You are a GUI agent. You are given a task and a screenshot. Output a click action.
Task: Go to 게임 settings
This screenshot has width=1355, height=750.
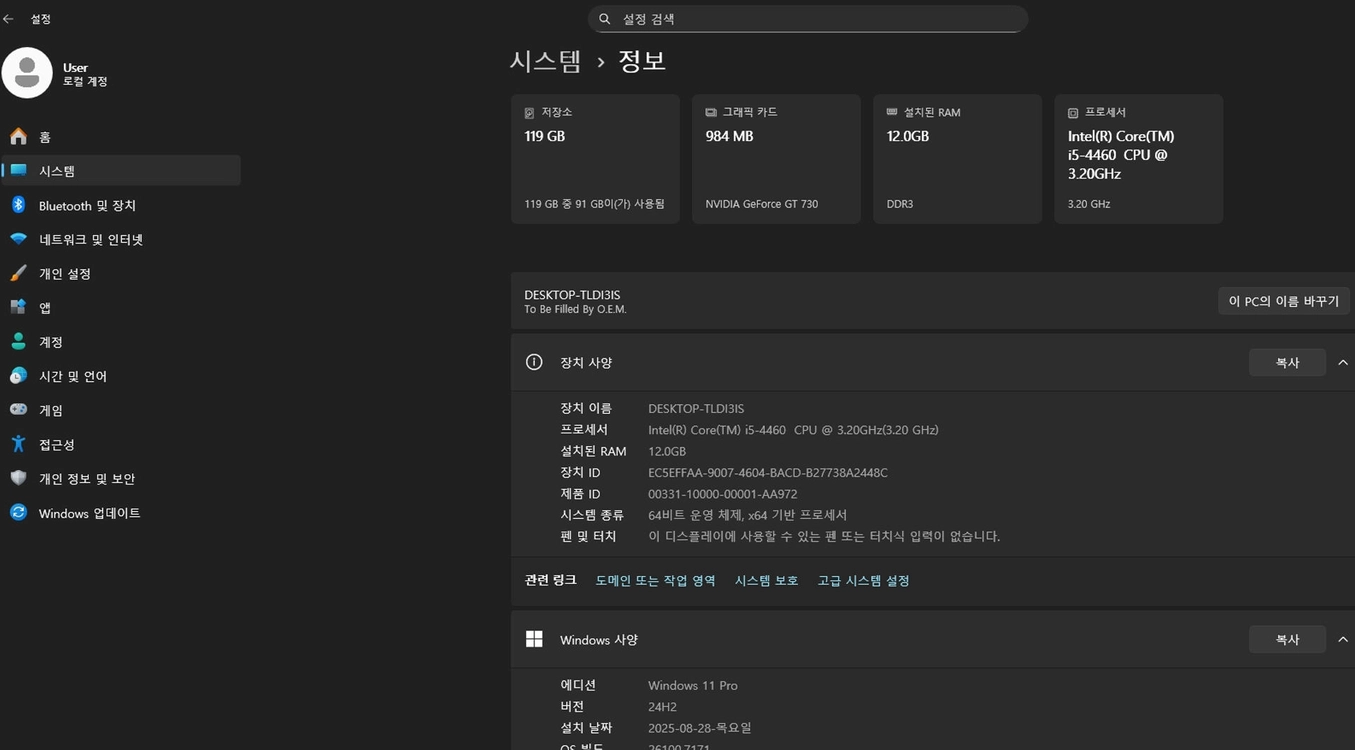pos(121,410)
